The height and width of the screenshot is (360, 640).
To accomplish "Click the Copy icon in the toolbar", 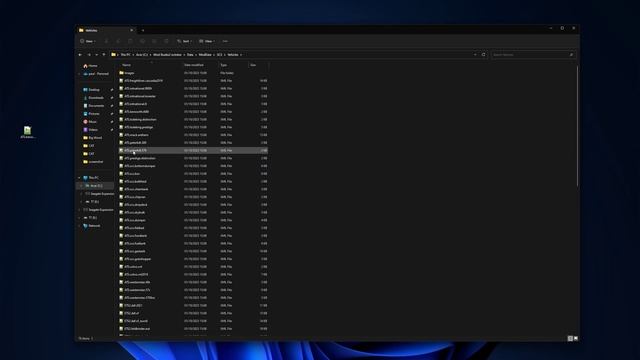I will (x=118, y=41).
